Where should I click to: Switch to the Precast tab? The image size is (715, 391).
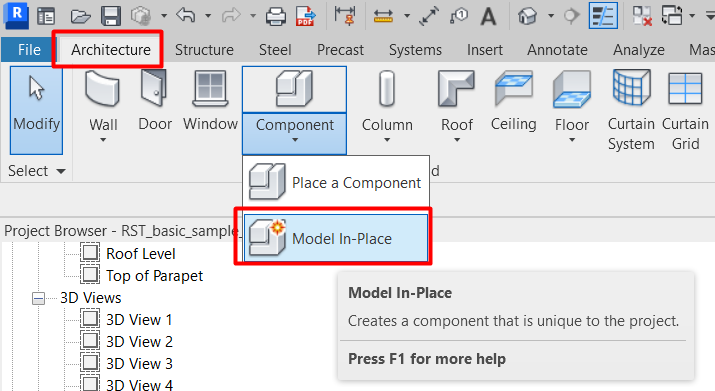[340, 50]
